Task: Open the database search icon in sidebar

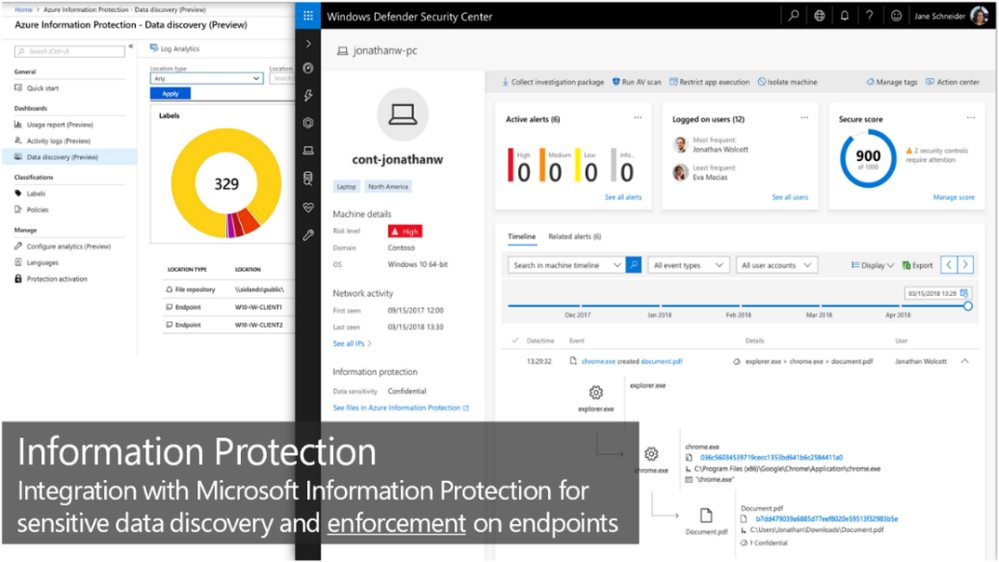Action: tap(308, 178)
